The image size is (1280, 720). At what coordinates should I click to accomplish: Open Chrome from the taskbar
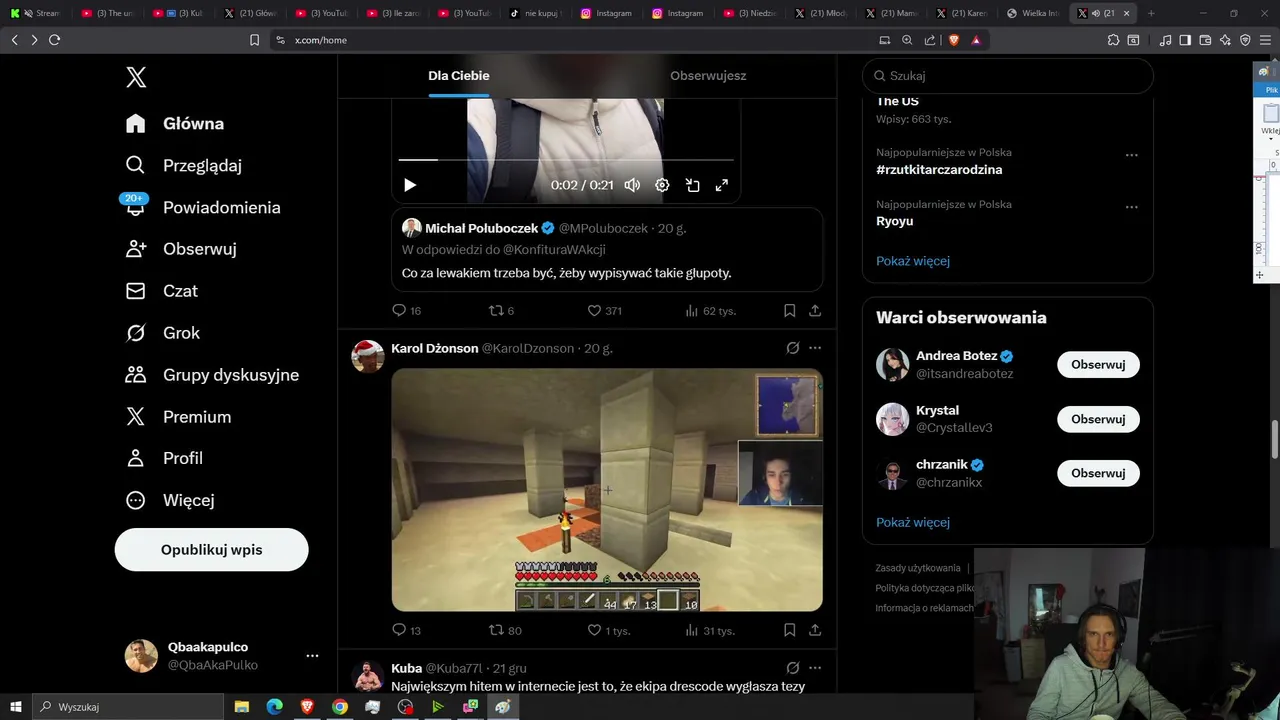[340, 706]
